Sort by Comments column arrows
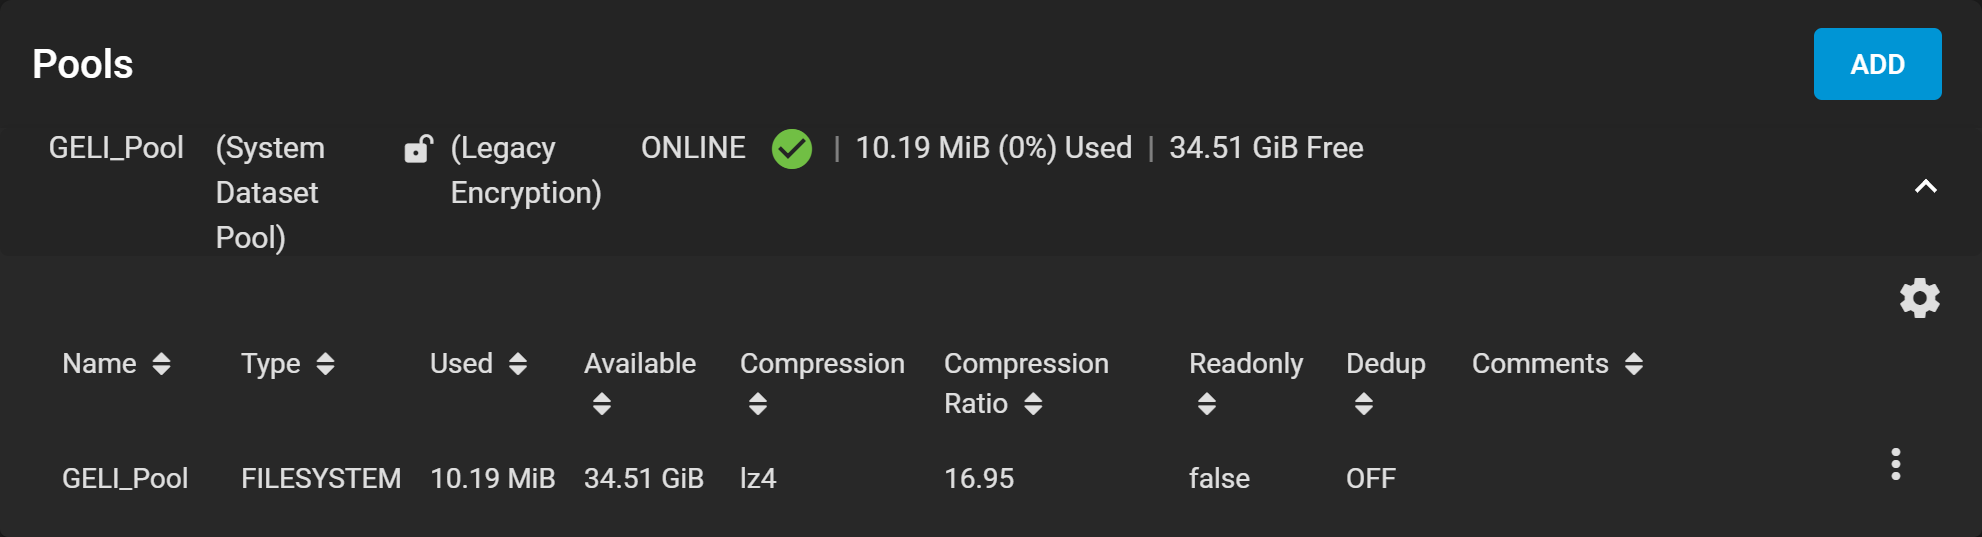The width and height of the screenshot is (1982, 537). tap(1634, 364)
